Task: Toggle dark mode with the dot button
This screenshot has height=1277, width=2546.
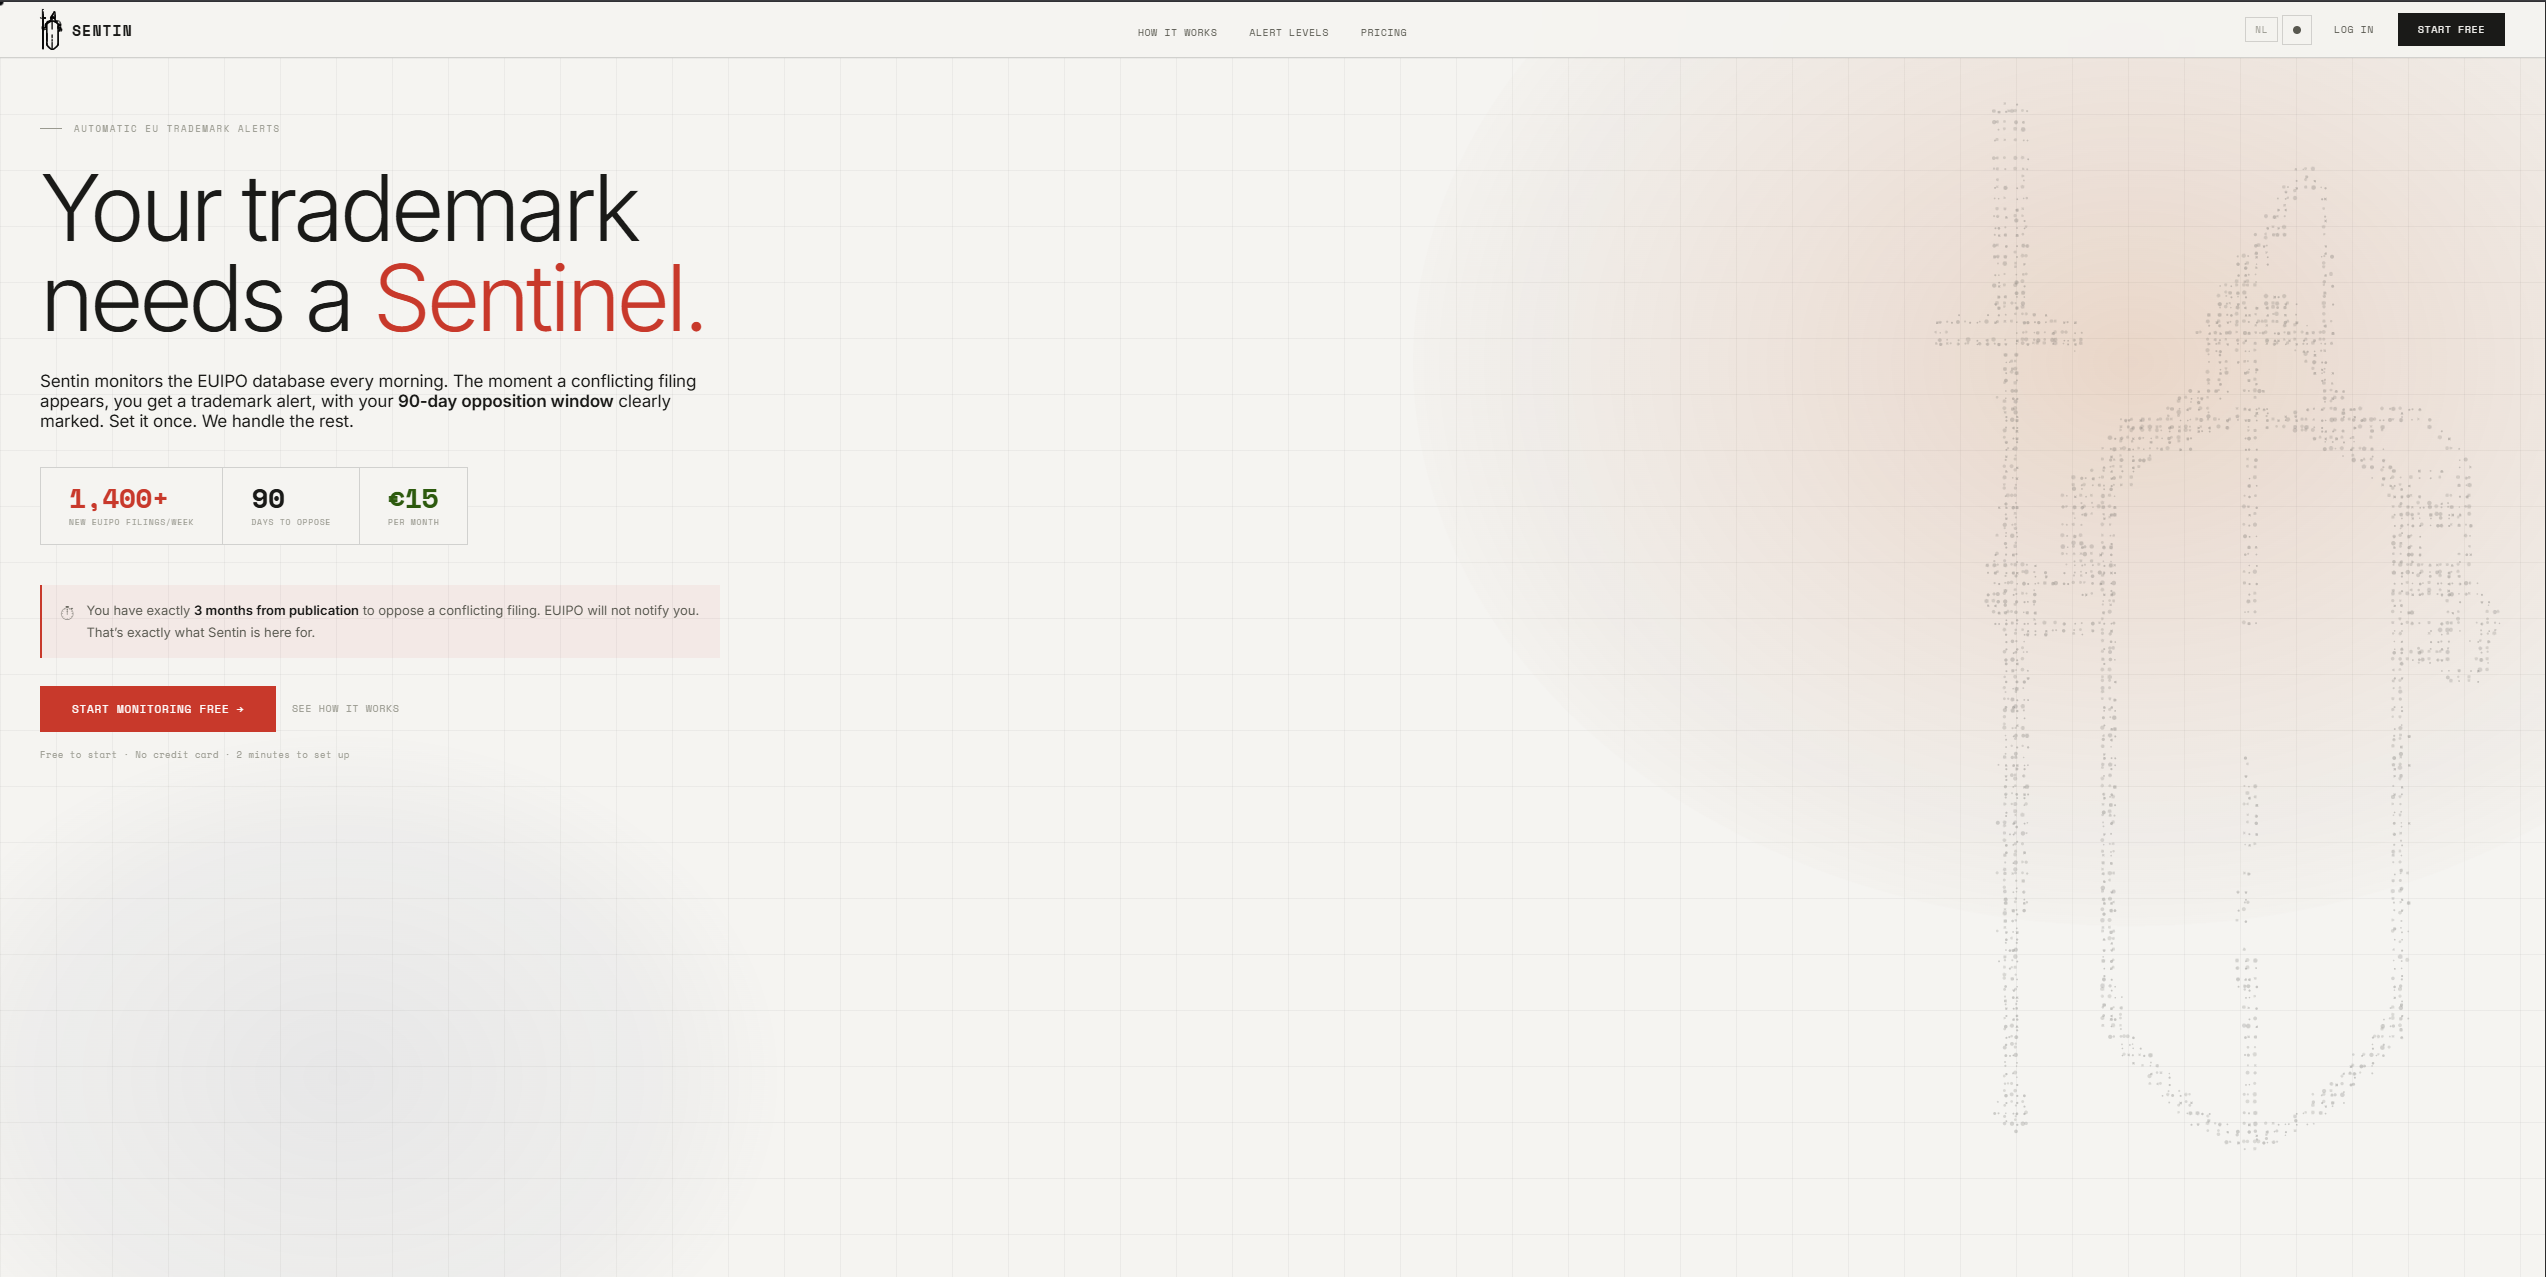Action: click(x=2297, y=30)
